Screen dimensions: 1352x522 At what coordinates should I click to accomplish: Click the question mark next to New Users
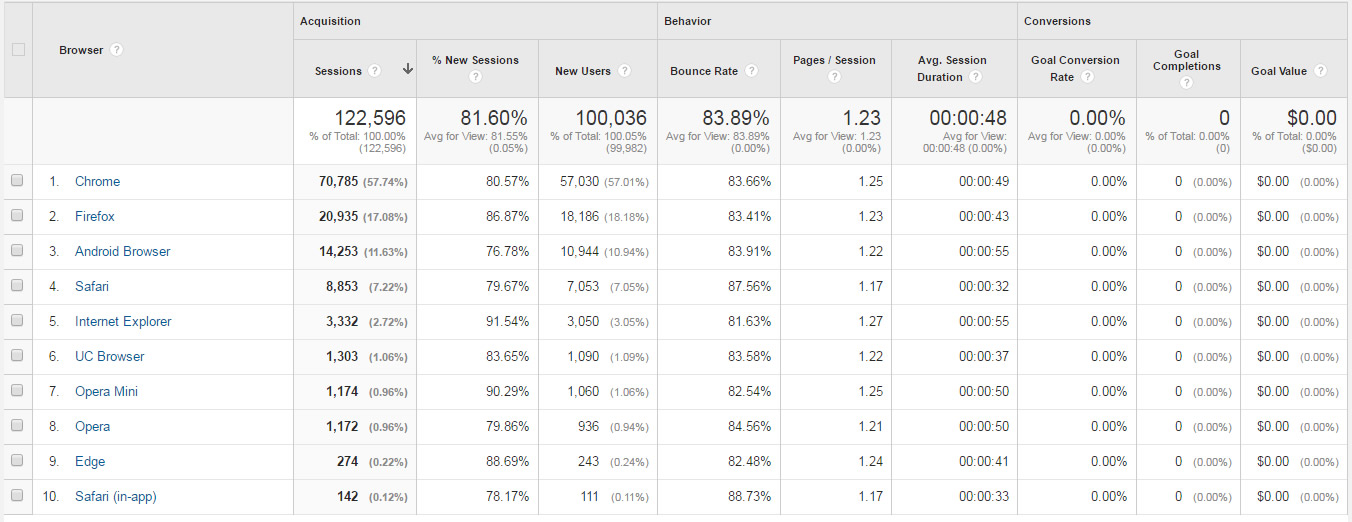(x=624, y=71)
